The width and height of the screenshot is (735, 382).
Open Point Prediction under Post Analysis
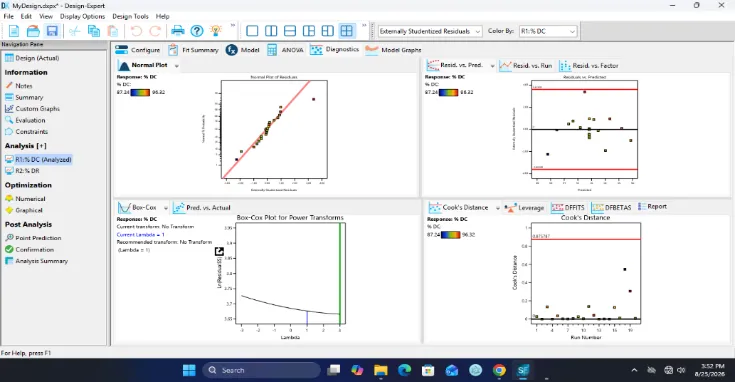coord(33,238)
